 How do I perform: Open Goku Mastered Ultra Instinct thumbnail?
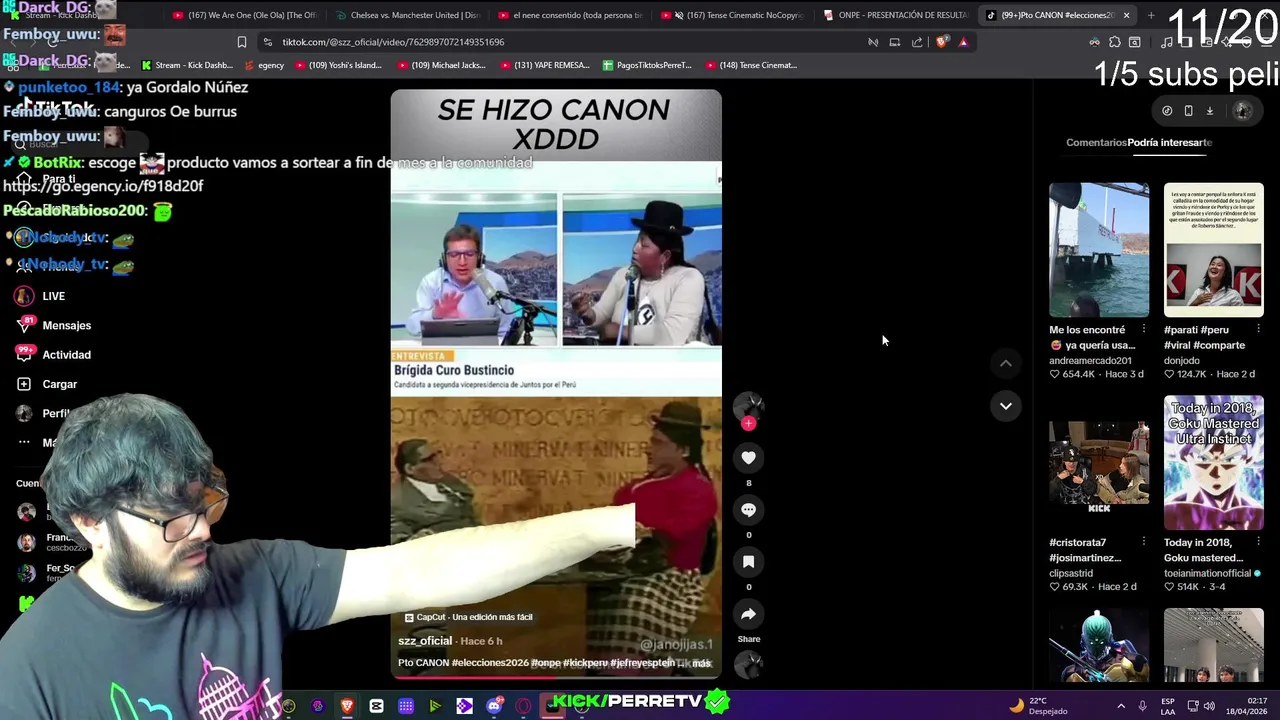click(1214, 462)
